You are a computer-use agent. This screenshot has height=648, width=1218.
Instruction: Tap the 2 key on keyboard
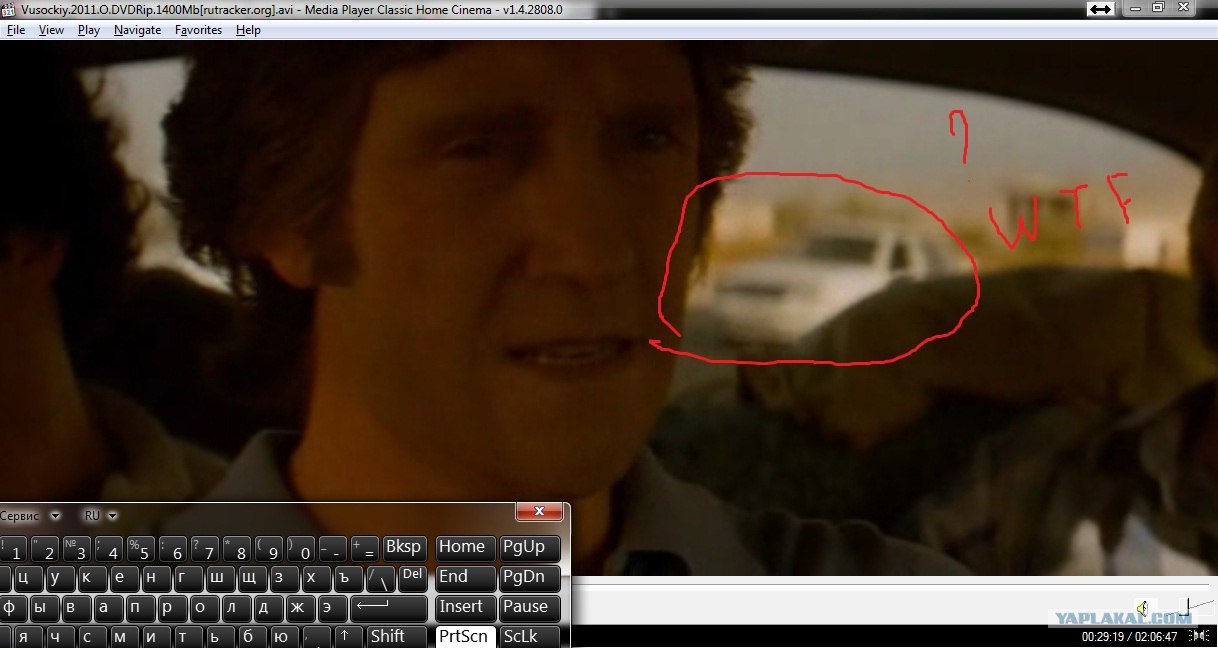[45, 549]
